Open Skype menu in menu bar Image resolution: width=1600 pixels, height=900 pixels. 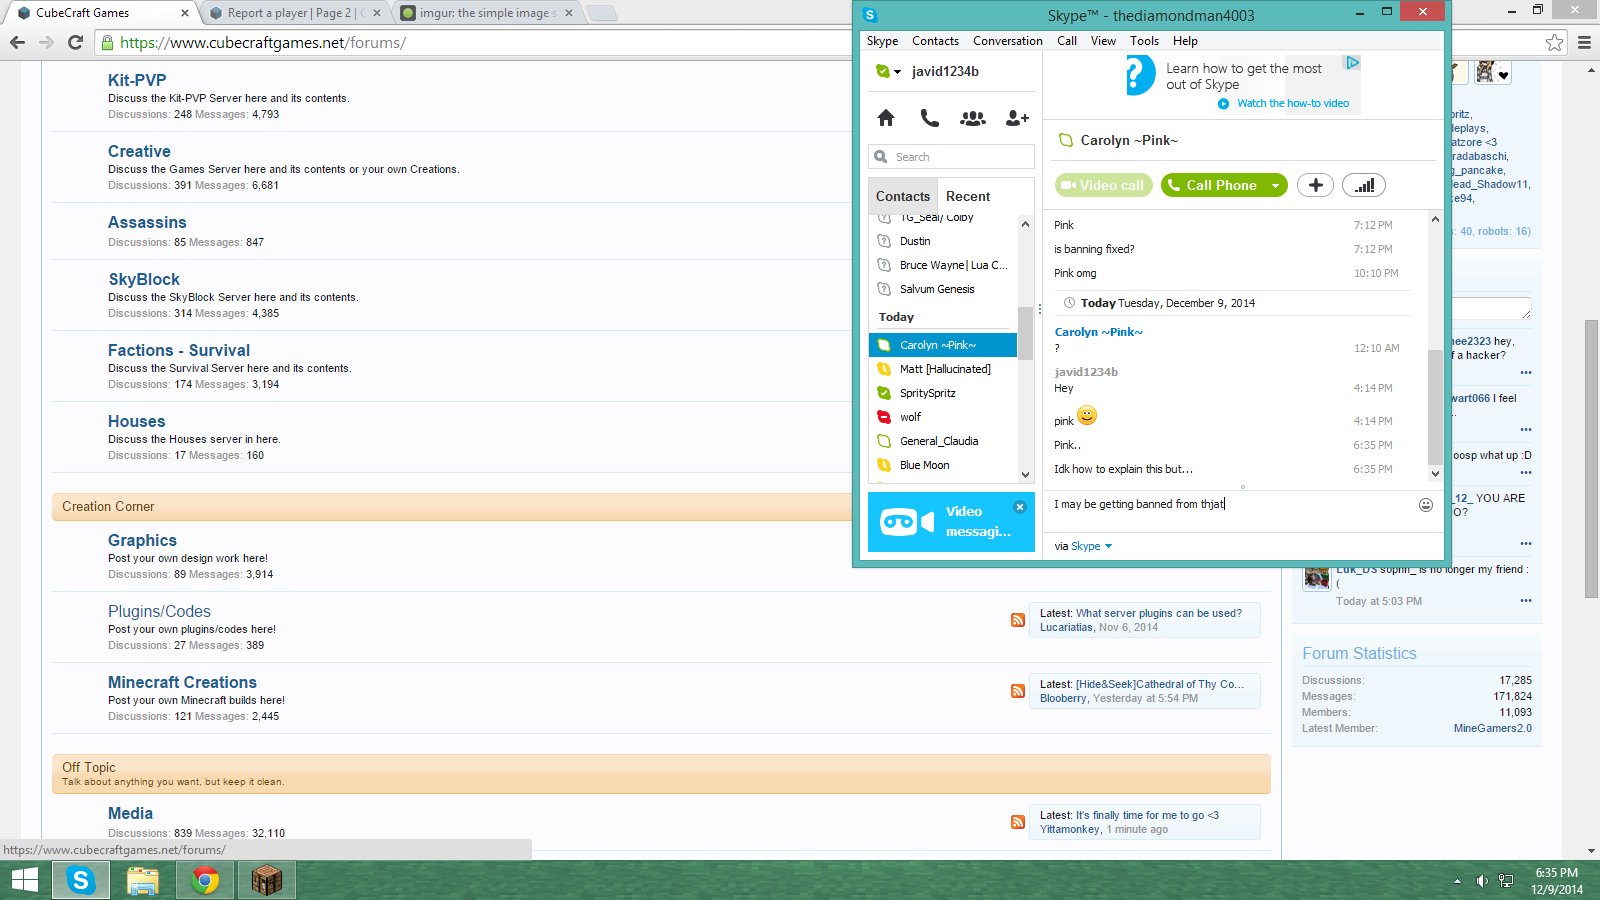[x=882, y=41]
